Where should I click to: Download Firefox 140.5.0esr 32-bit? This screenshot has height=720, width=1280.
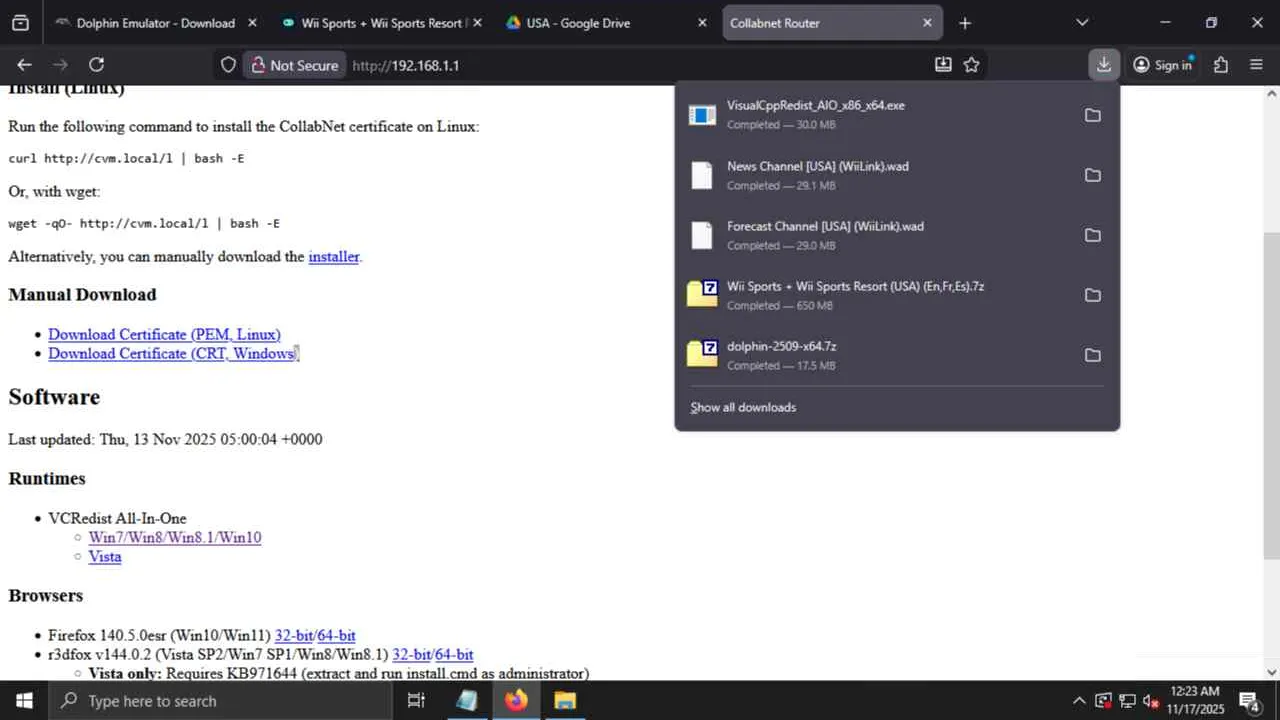click(x=294, y=635)
